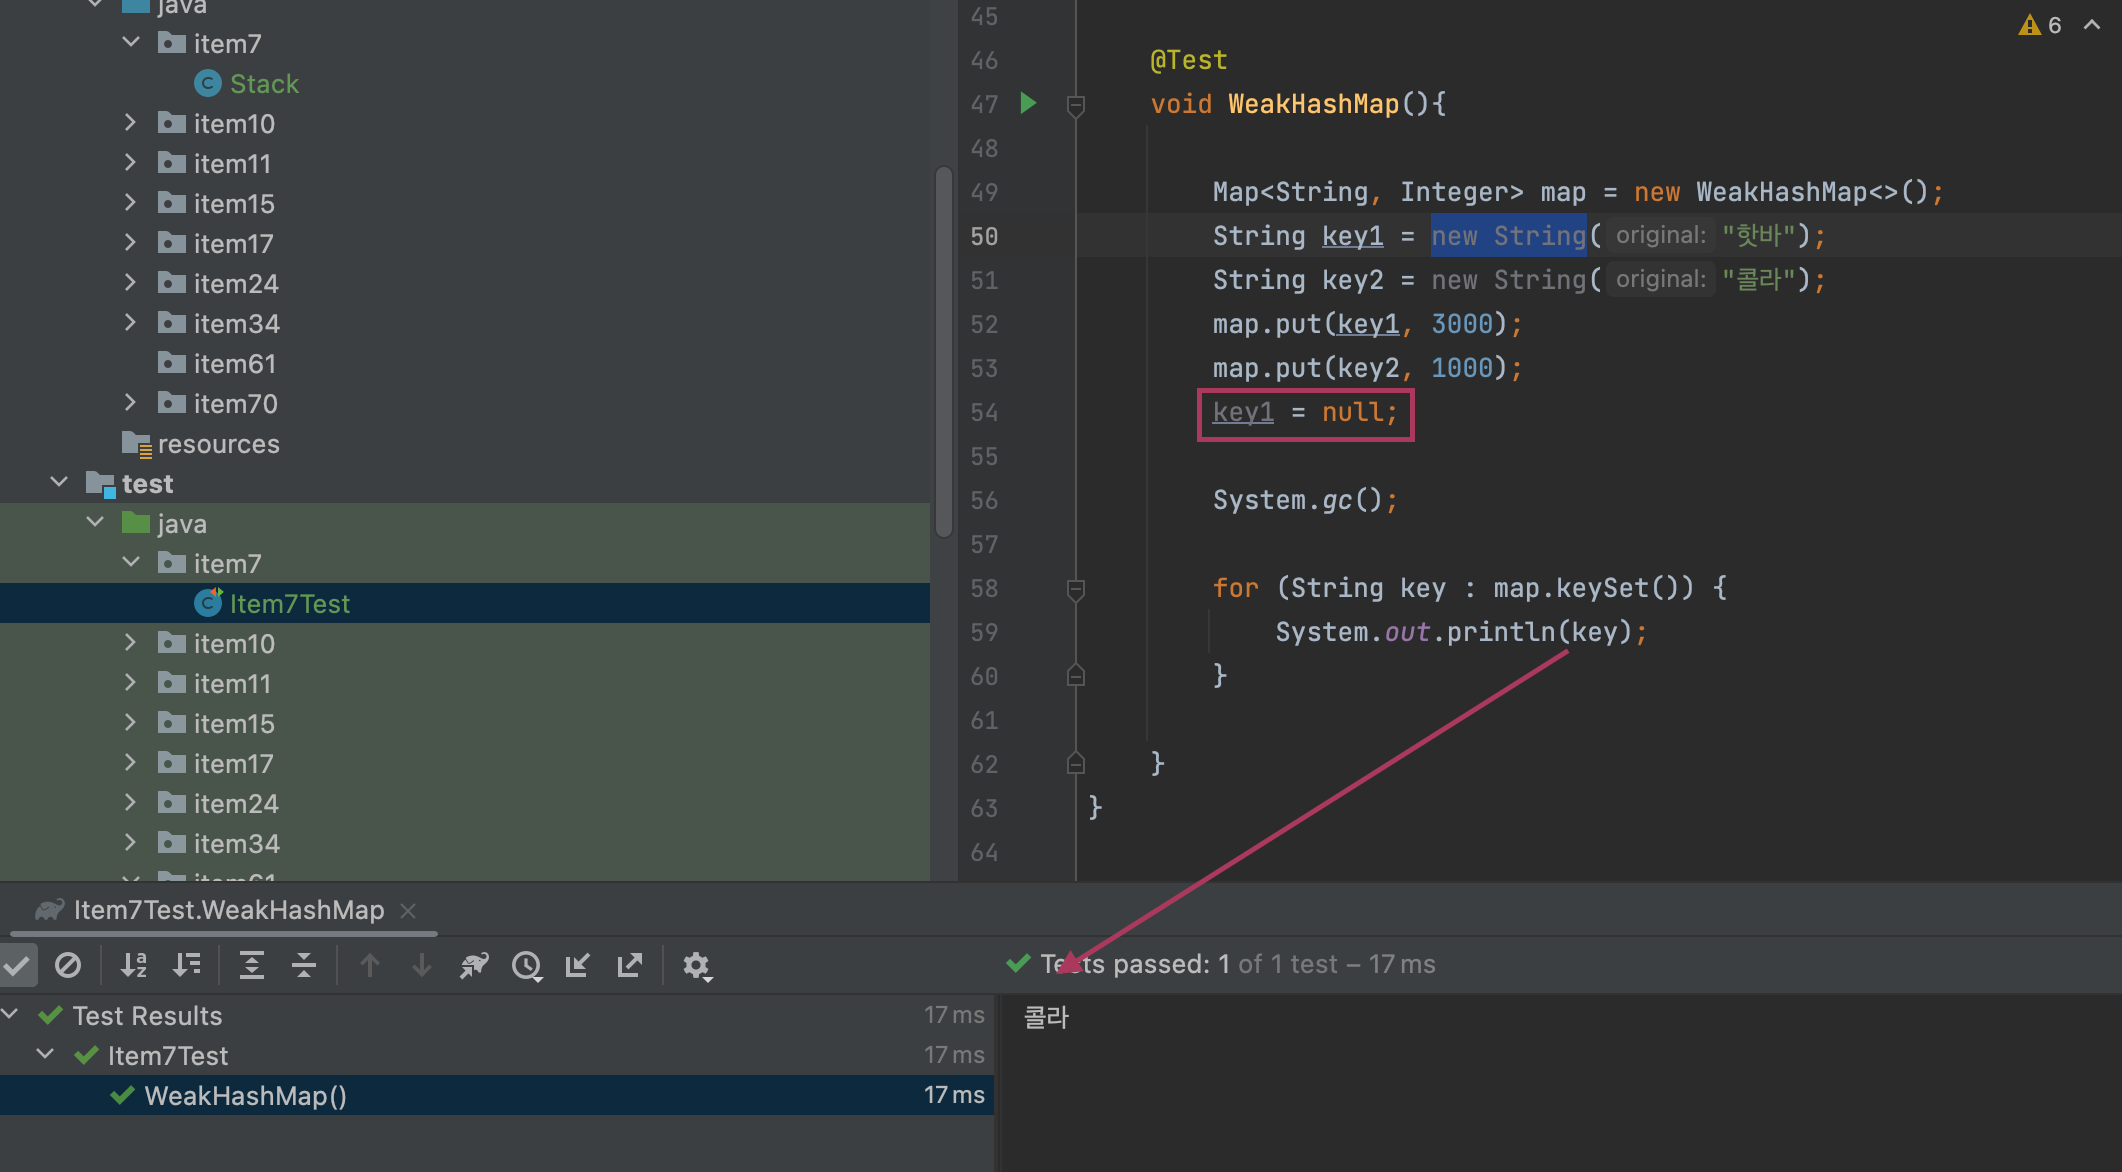Expand item17 package under test
This screenshot has width=2122, height=1172.
130,763
